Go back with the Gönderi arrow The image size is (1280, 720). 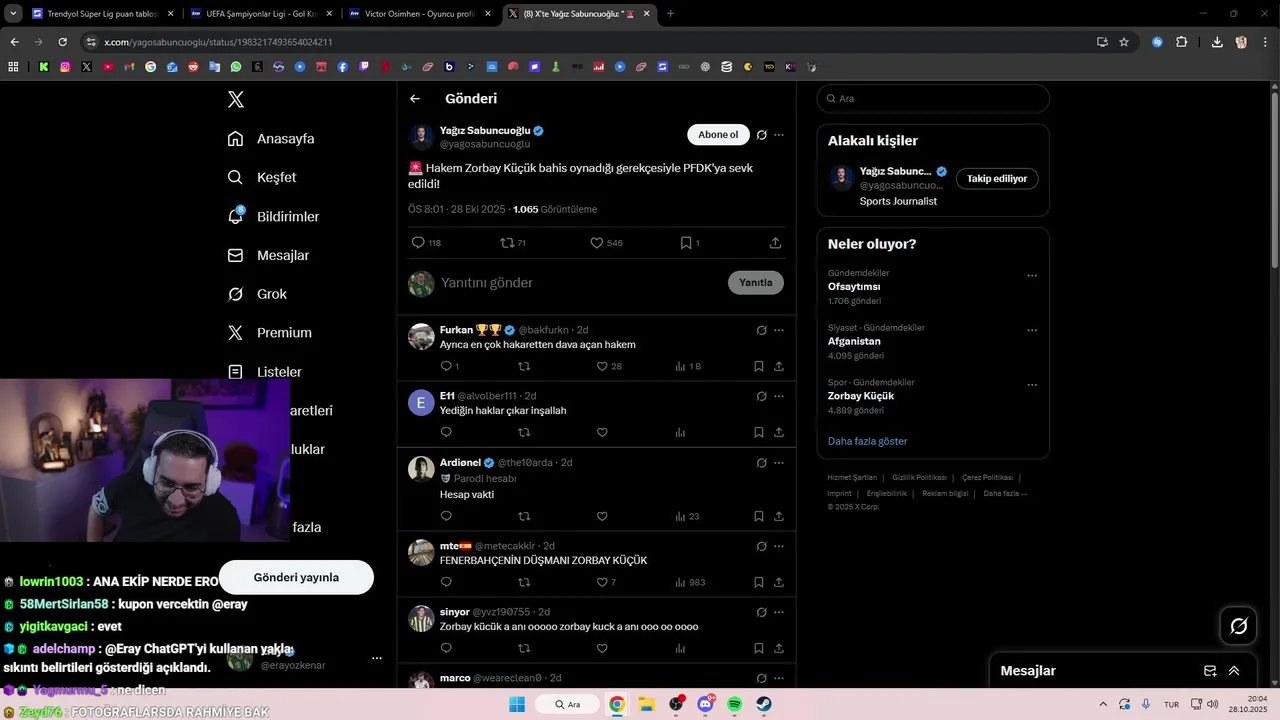click(415, 99)
